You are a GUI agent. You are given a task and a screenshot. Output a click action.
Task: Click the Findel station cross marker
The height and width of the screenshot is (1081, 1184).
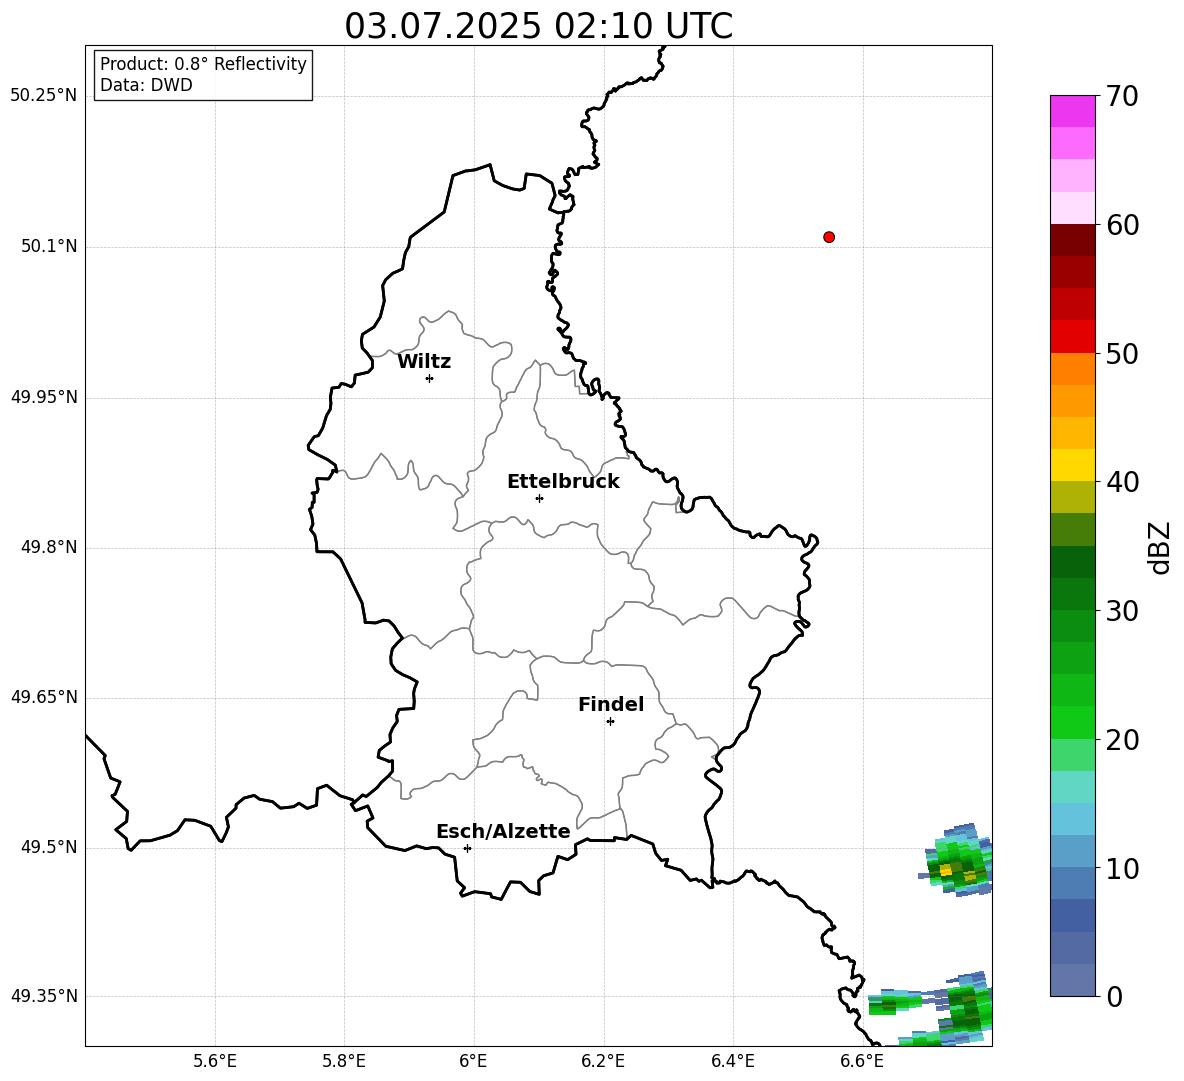point(610,722)
